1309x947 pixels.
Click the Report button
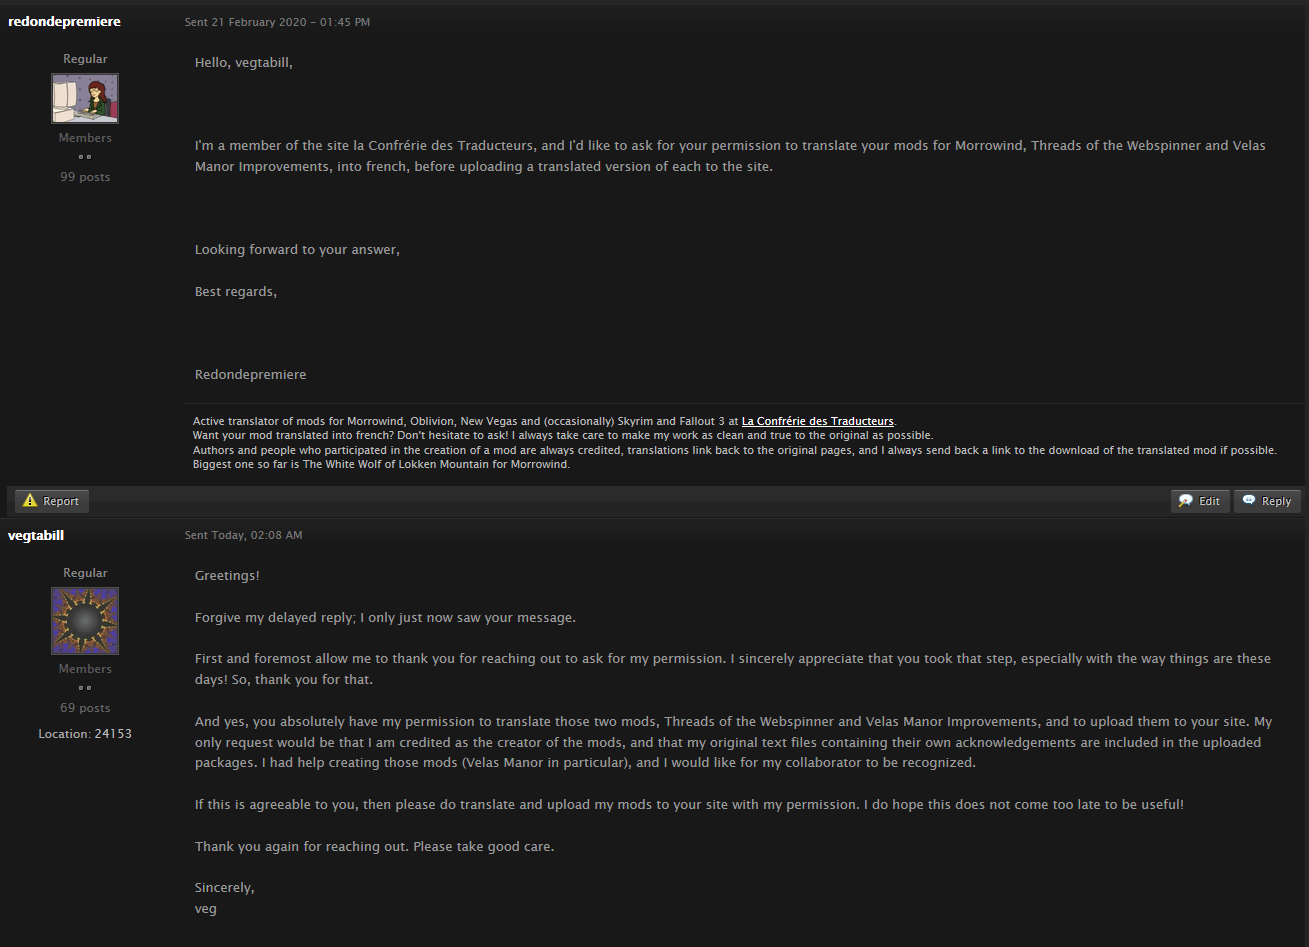click(x=52, y=501)
